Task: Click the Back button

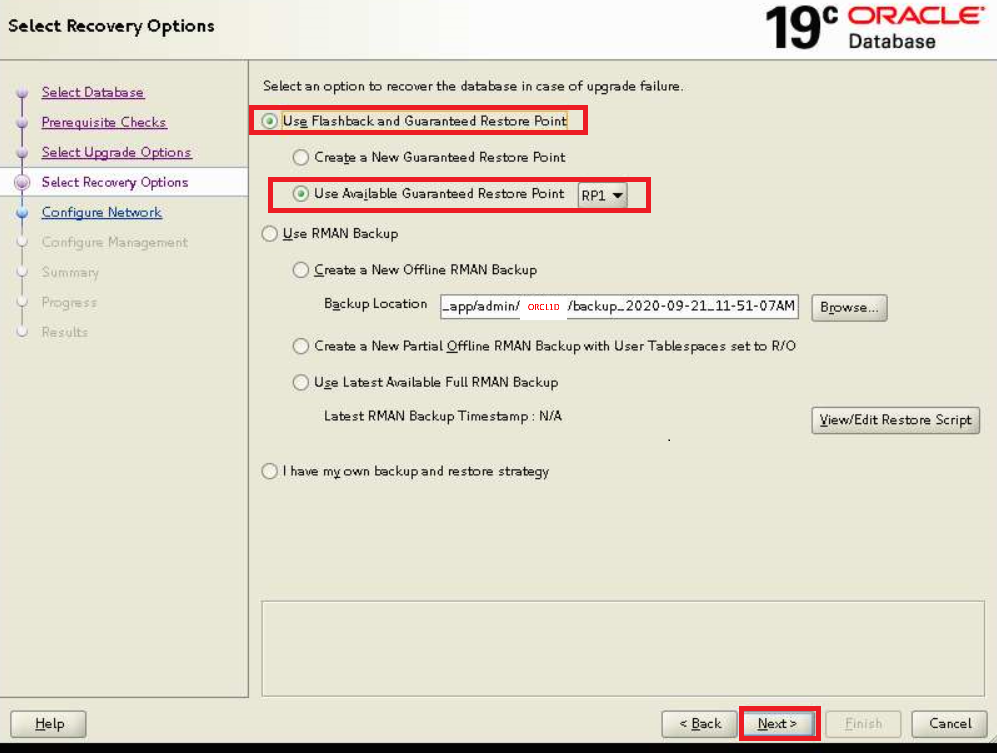Action: (x=699, y=723)
